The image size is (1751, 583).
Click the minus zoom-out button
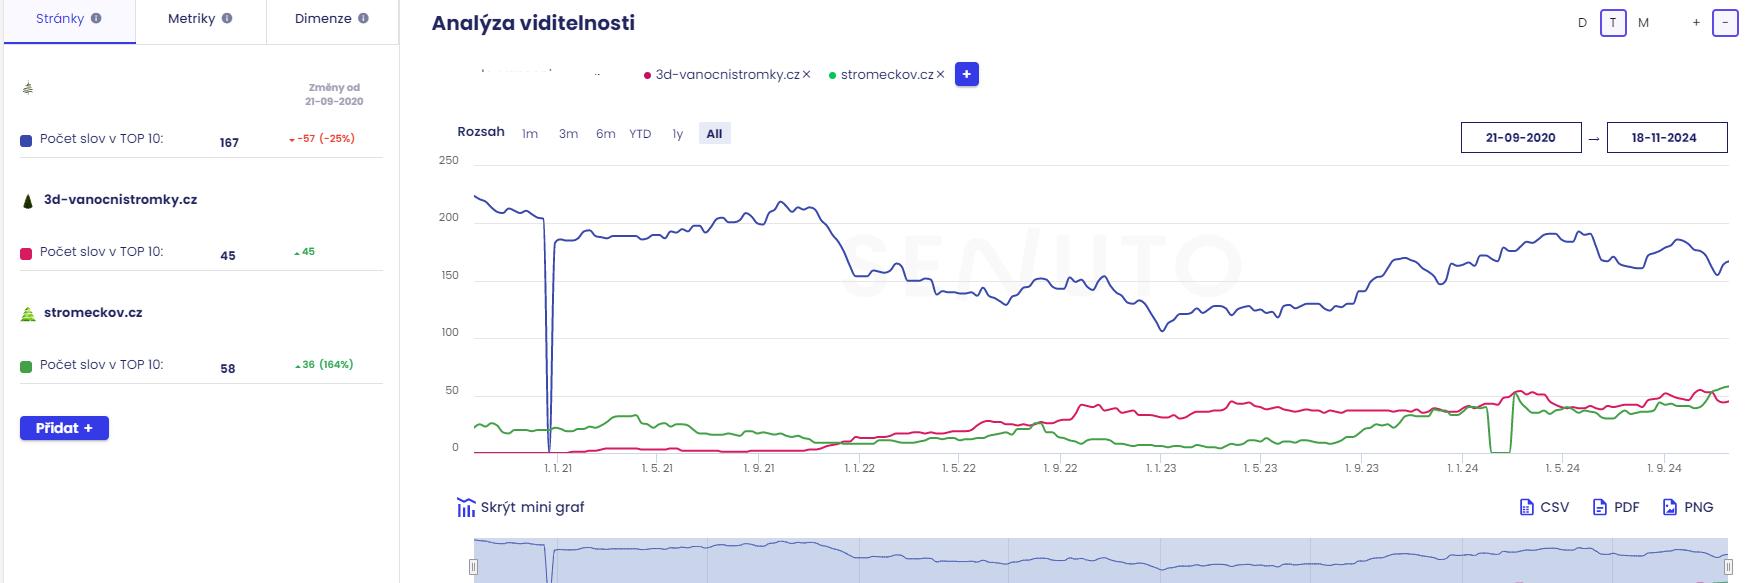click(x=1725, y=22)
